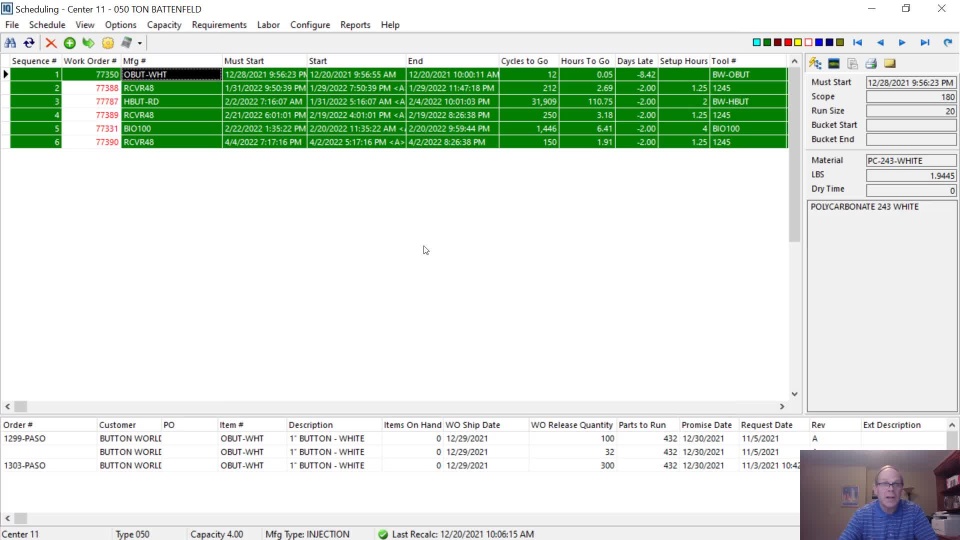This screenshot has height=540, width=960.
Task: Click schedule grid horizontal scroll right arrow
Action: [x=782, y=407]
